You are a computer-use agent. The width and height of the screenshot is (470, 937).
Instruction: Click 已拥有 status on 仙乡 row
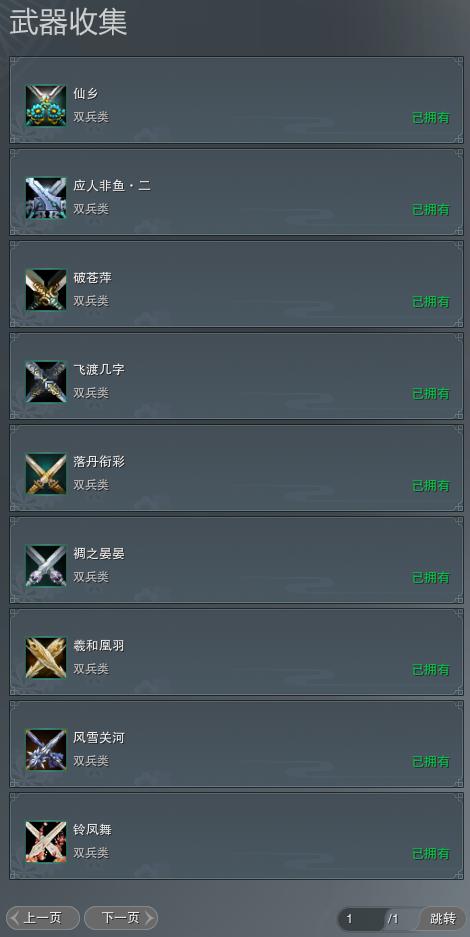click(x=431, y=118)
